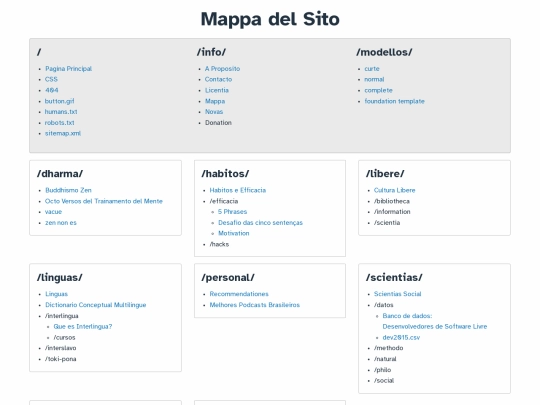Open the foundation template link
The height and width of the screenshot is (405, 540).
click(395, 101)
